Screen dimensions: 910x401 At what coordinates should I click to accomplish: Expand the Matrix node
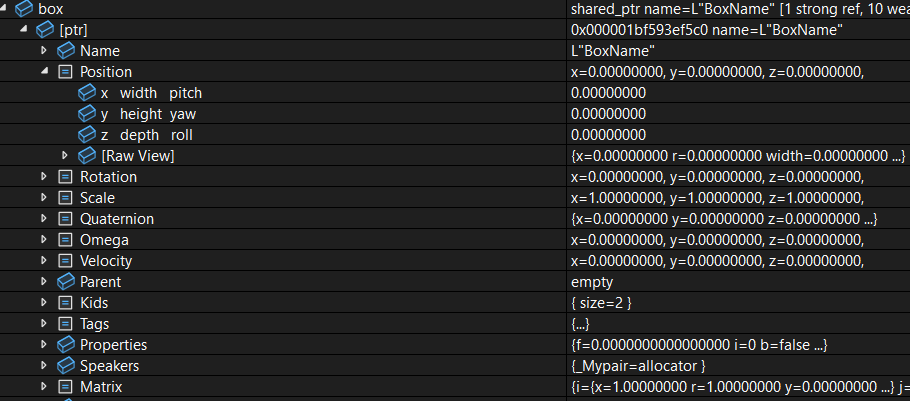[x=44, y=386]
